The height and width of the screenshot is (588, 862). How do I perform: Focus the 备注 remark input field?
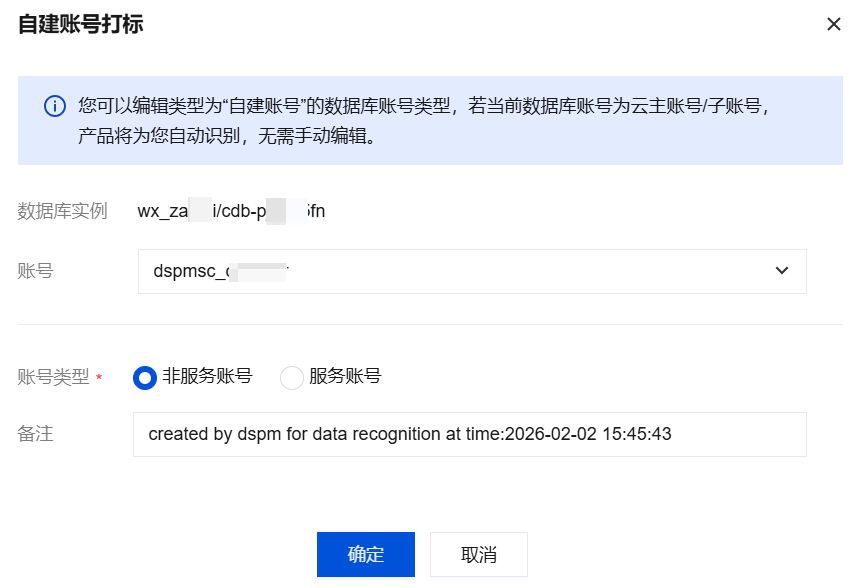(469, 435)
